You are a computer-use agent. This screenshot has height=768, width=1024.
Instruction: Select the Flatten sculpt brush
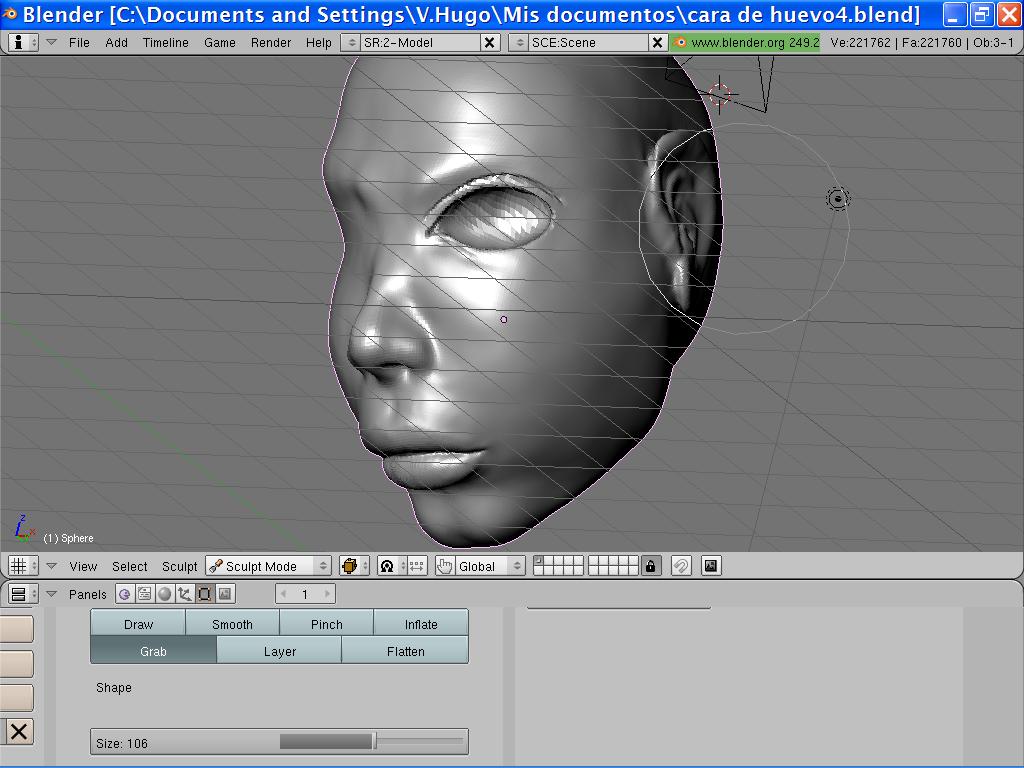[x=406, y=651]
